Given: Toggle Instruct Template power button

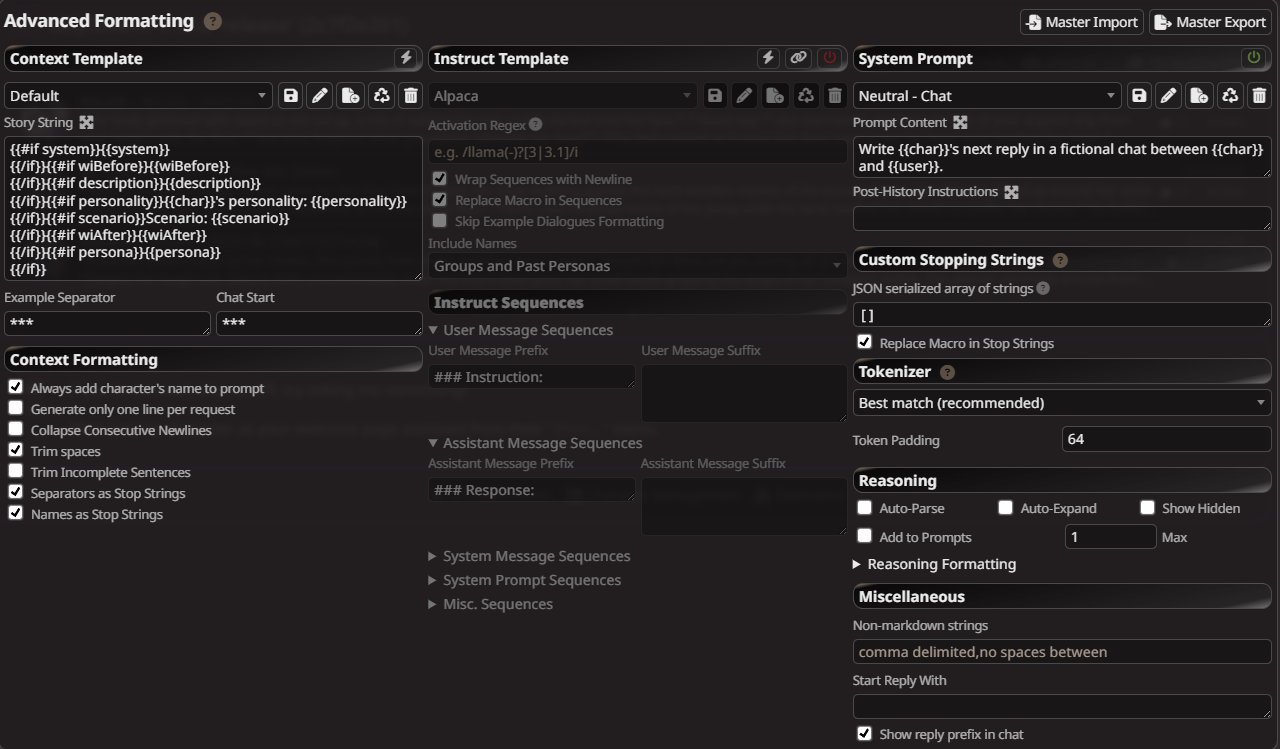Looking at the screenshot, I should 829,58.
